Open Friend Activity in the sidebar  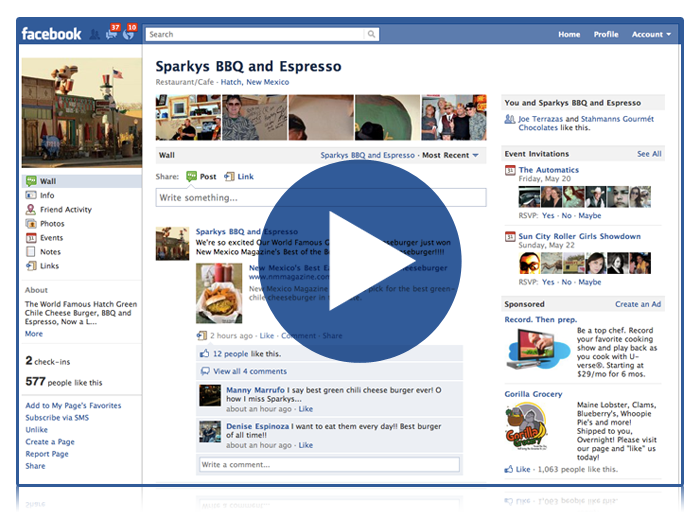66,209
